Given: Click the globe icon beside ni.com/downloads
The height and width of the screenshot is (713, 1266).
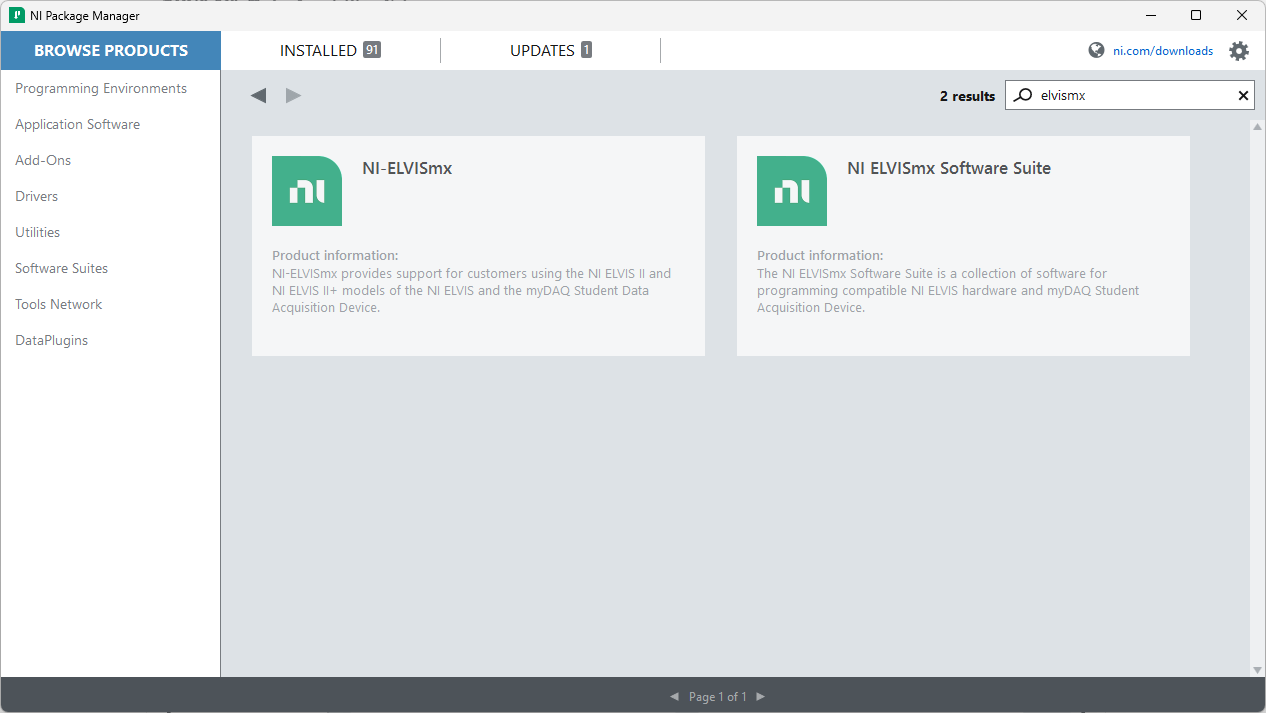Looking at the screenshot, I should (x=1097, y=50).
